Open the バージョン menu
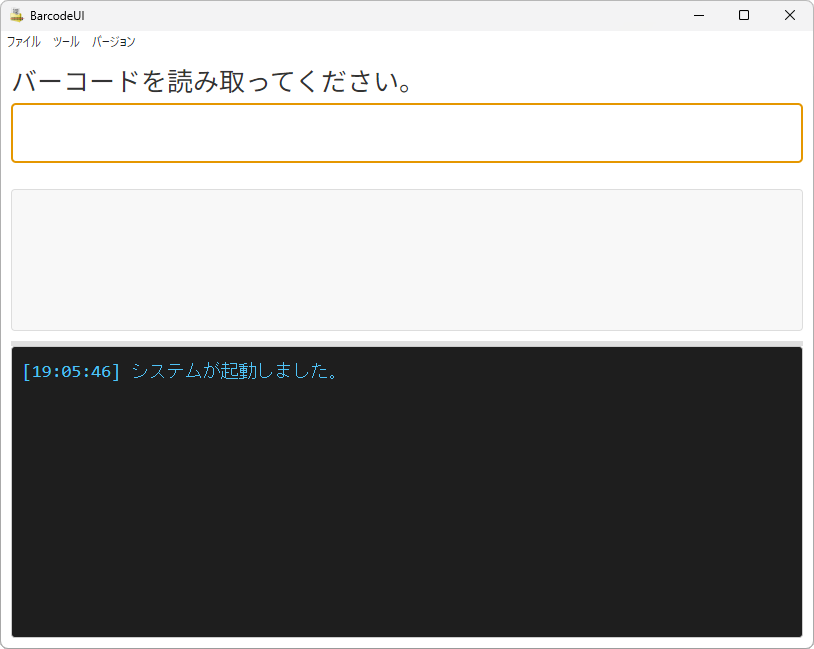The height and width of the screenshot is (649, 814). [x=114, y=42]
